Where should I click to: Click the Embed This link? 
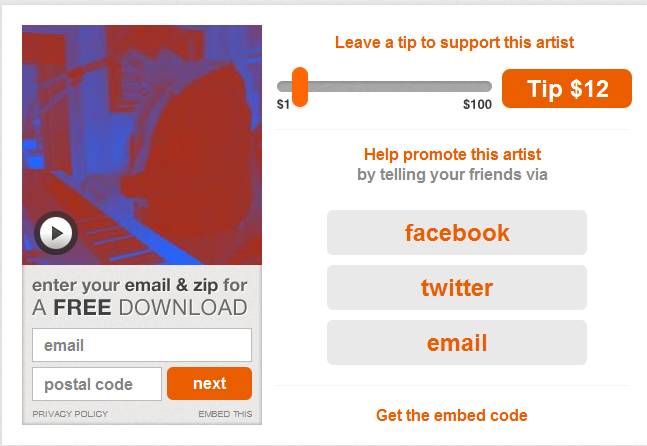225,414
